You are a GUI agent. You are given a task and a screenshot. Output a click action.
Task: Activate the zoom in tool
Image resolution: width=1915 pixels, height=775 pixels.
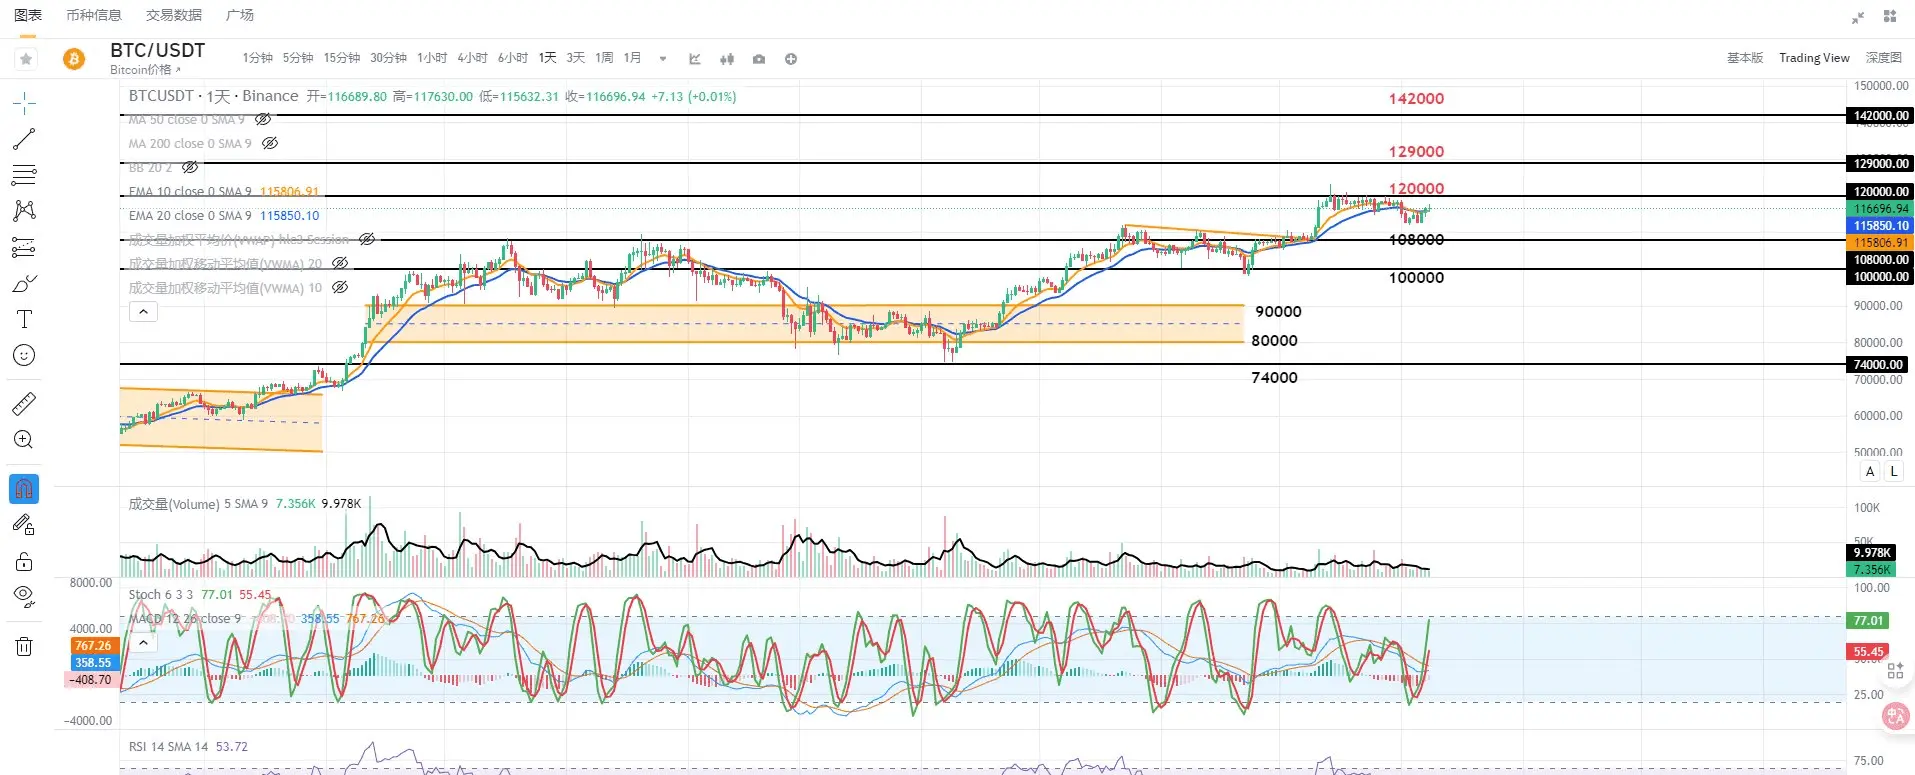point(24,440)
